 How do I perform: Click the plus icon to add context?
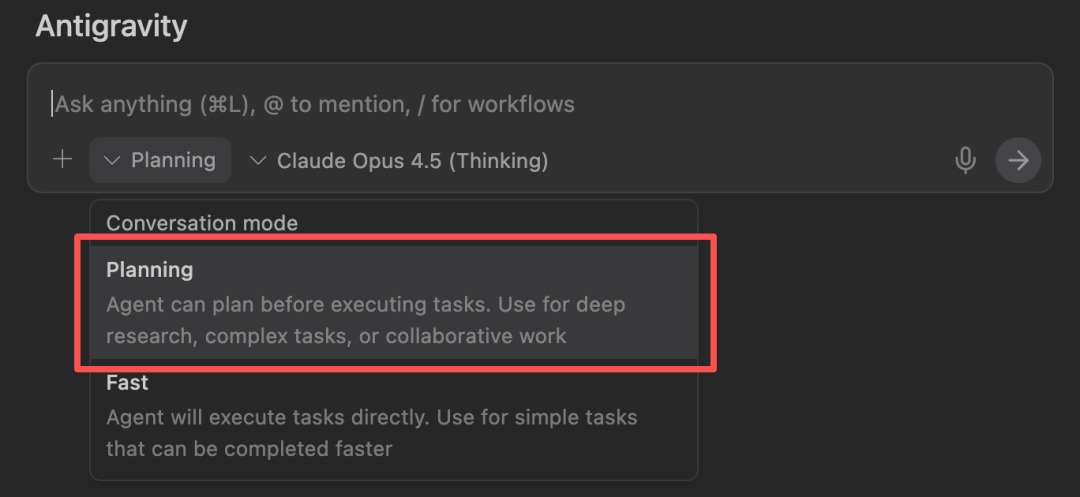point(63,160)
